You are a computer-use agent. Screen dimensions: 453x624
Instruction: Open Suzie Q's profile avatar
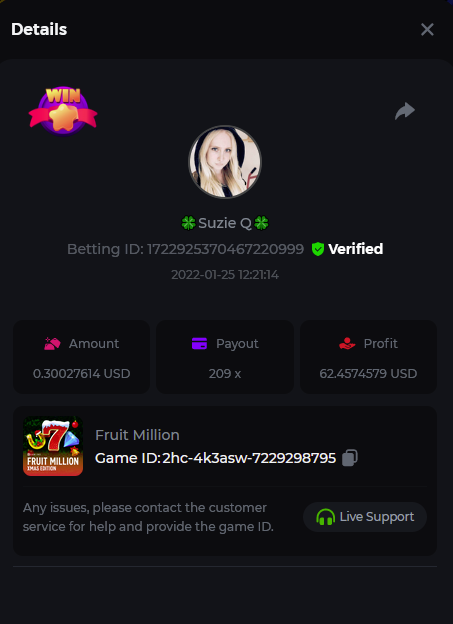(225, 162)
